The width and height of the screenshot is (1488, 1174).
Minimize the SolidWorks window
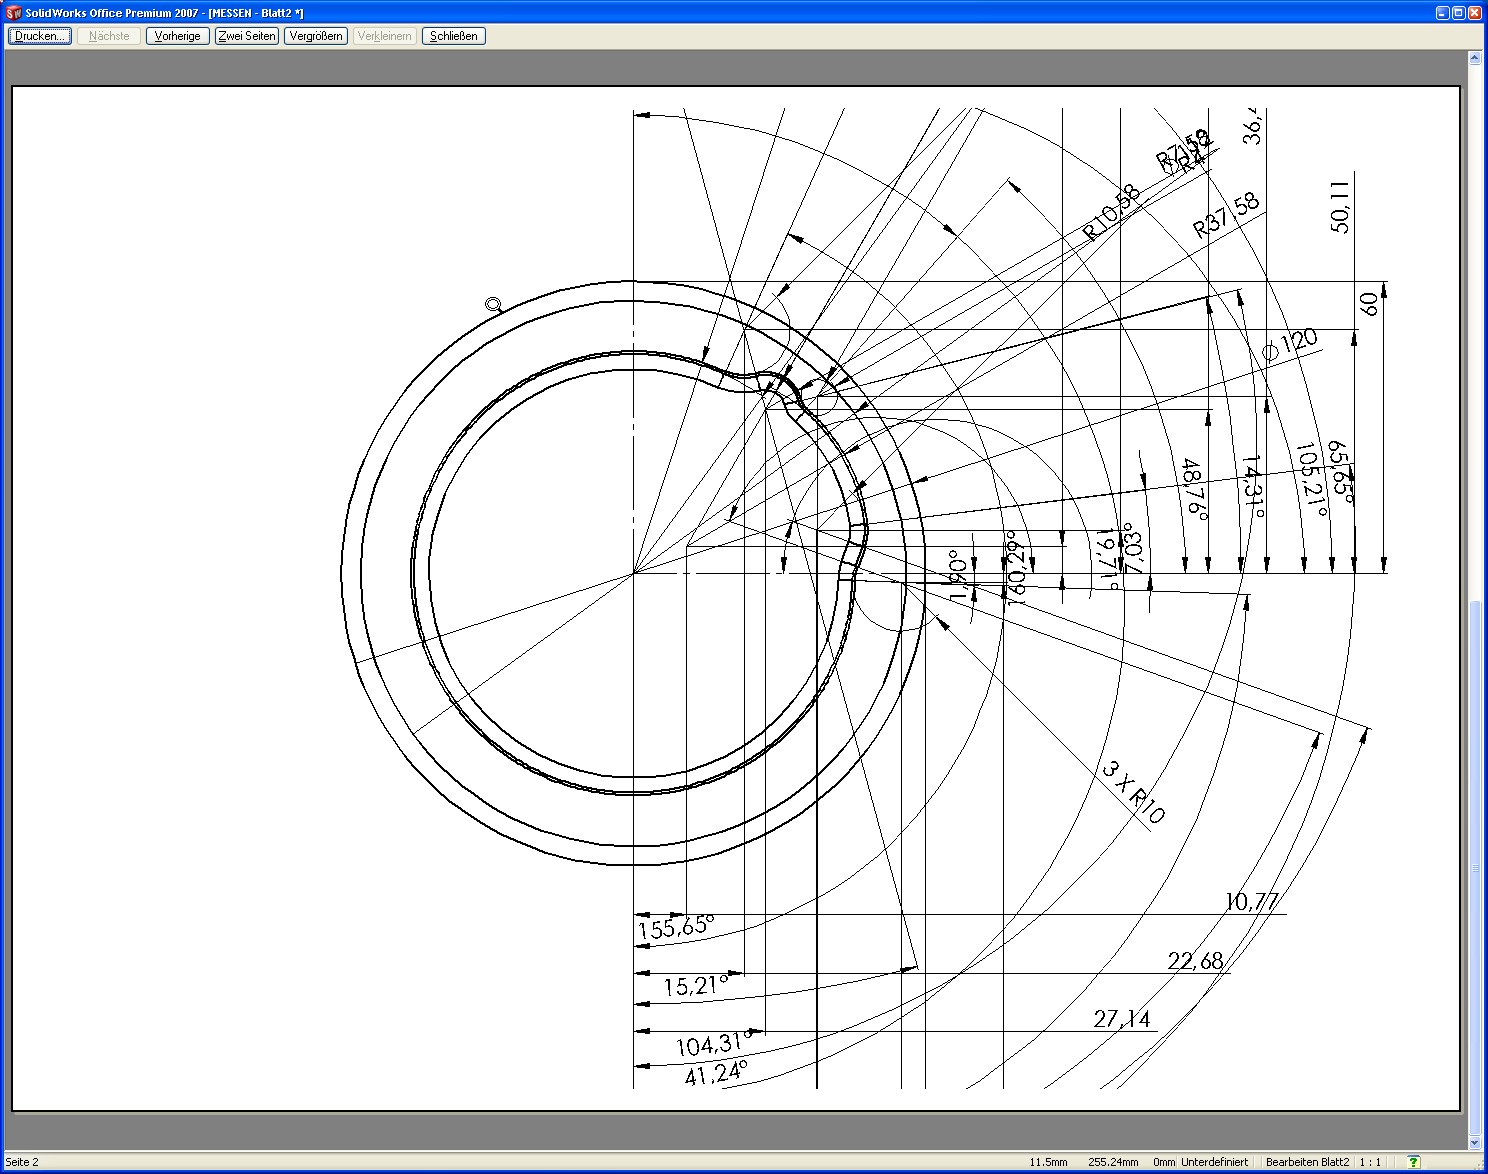[x=1442, y=12]
